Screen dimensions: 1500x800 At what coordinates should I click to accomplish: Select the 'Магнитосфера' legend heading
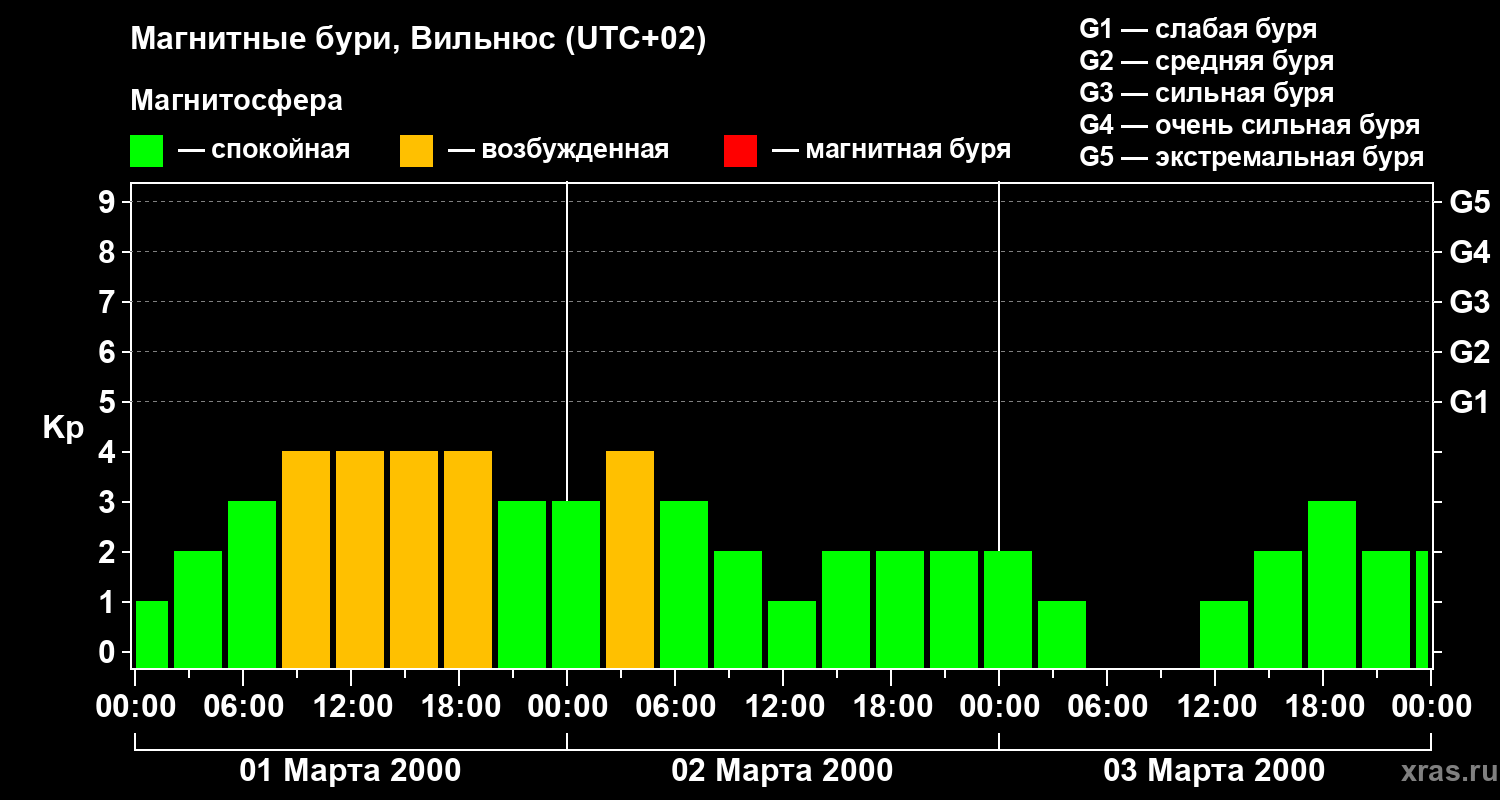(237, 101)
